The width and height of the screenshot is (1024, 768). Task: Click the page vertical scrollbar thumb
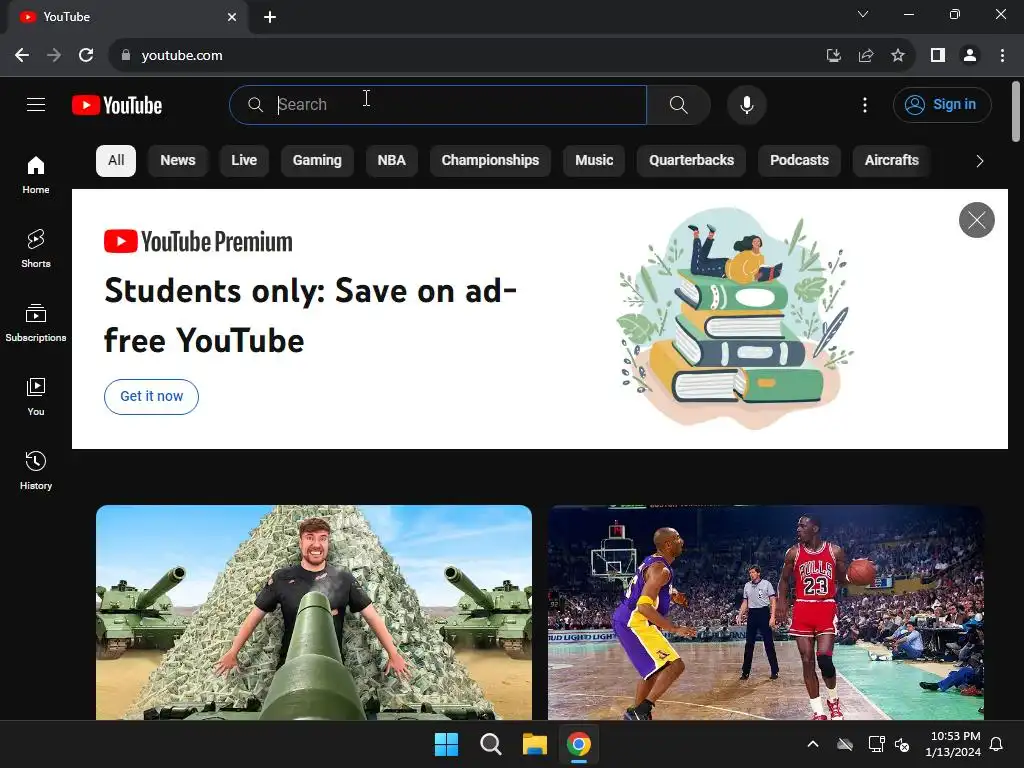tap(1016, 111)
